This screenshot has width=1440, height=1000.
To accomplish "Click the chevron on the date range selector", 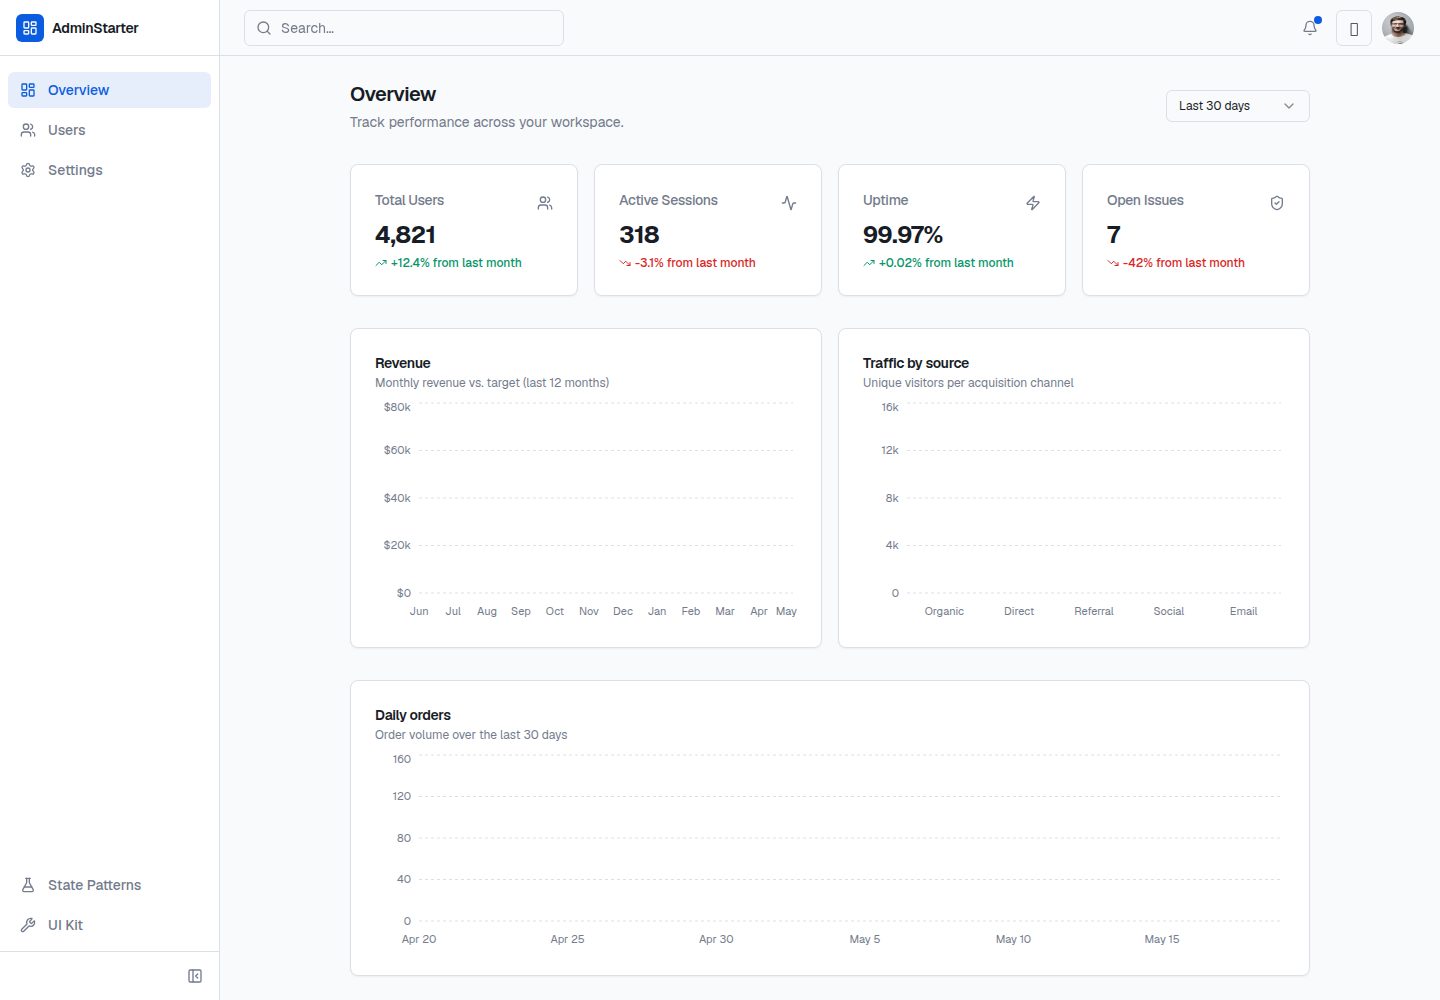I will click(1289, 106).
